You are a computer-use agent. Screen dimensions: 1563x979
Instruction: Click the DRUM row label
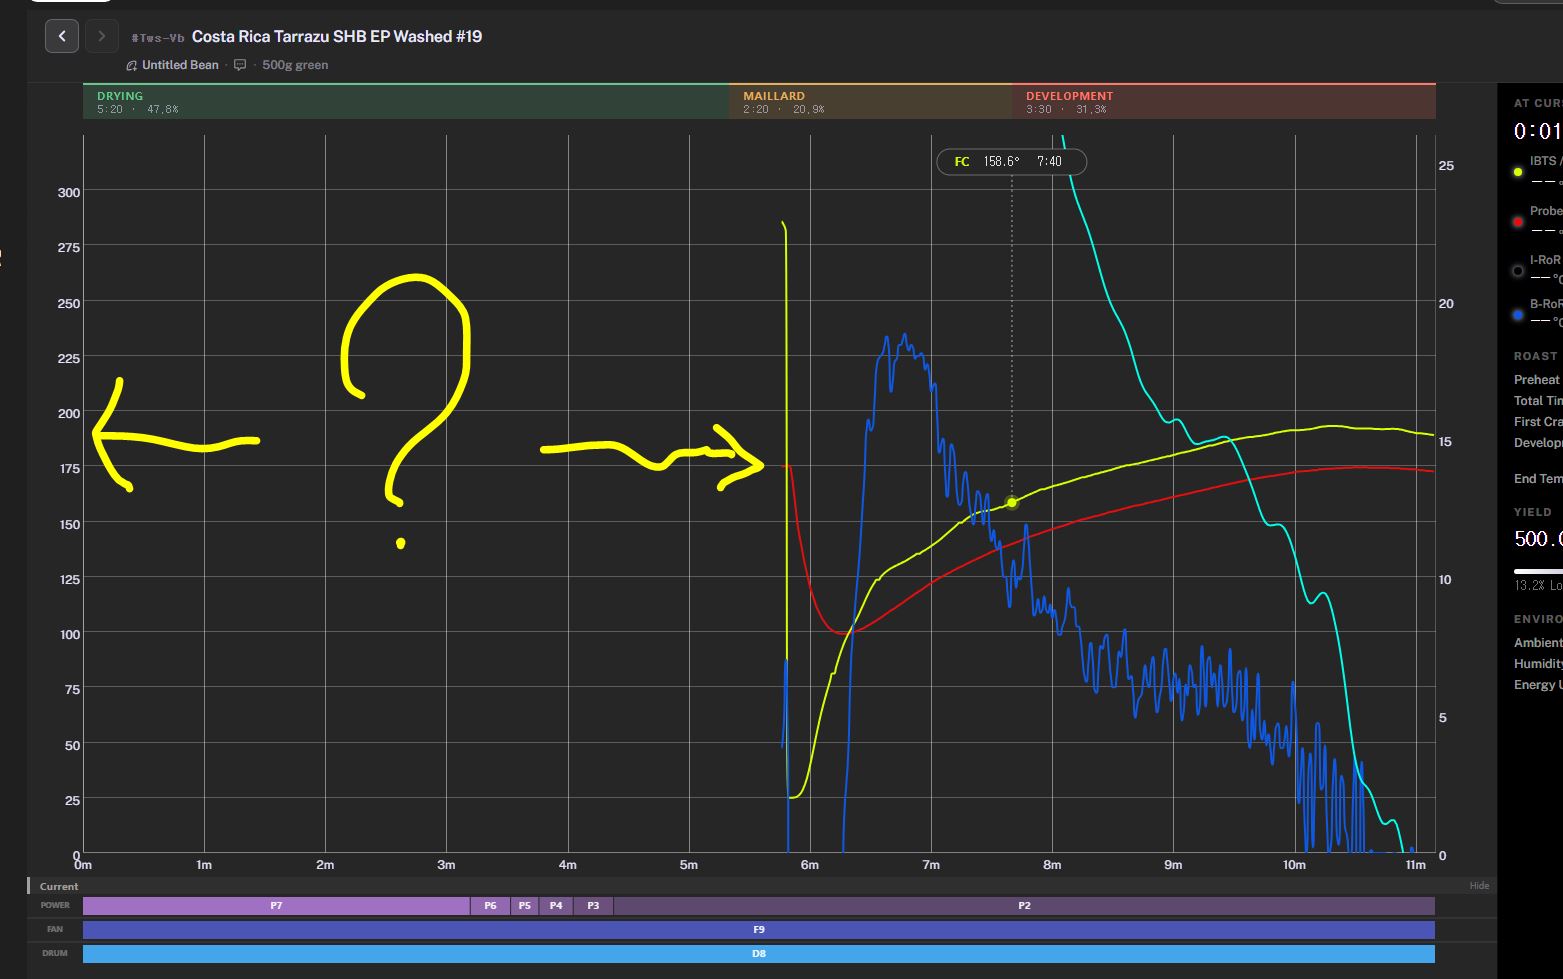(x=55, y=954)
